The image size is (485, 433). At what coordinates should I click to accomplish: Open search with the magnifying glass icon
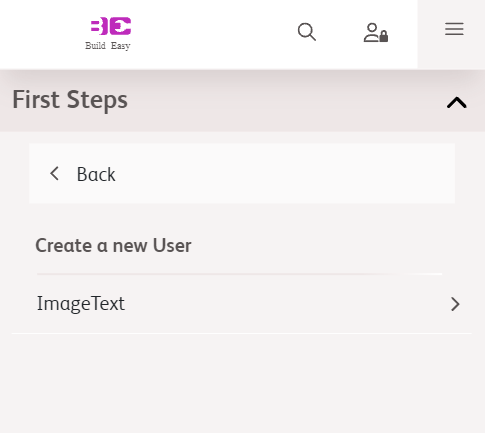click(307, 32)
